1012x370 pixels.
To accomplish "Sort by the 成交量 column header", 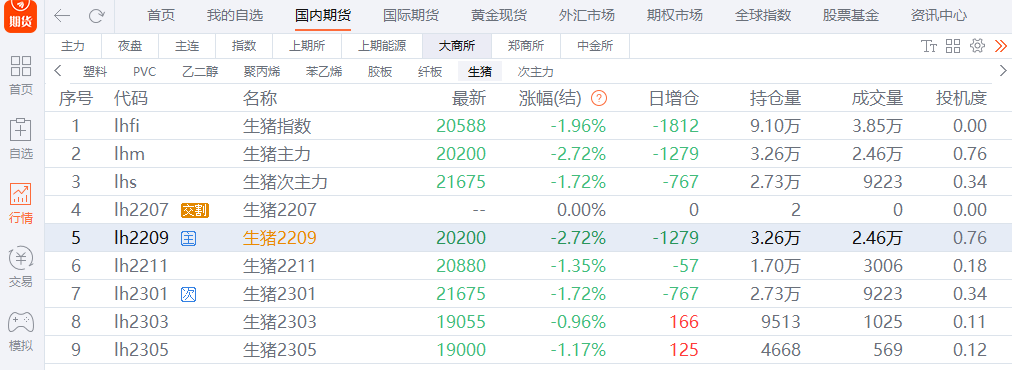I will point(876,98).
